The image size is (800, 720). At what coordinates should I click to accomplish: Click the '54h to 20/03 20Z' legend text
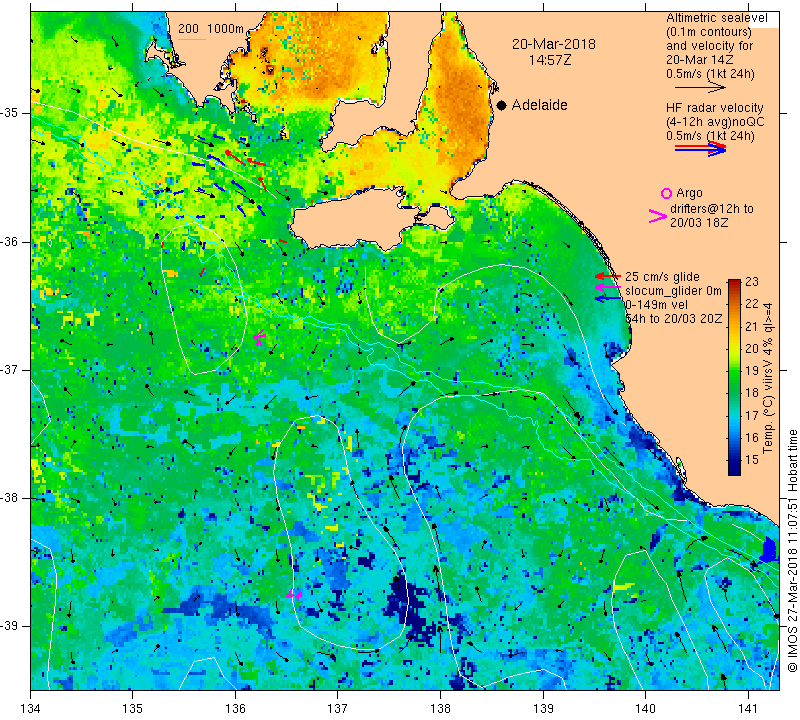[x=673, y=319]
